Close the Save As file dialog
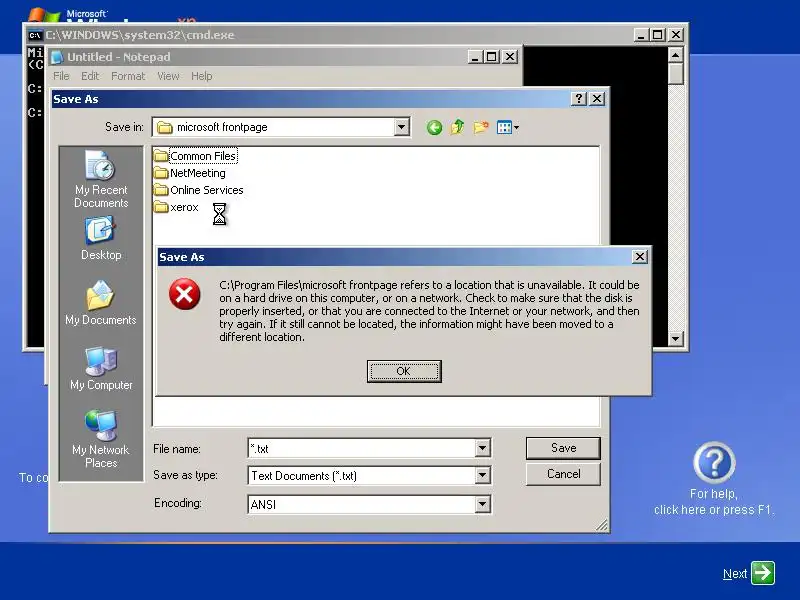Image resolution: width=800 pixels, height=600 pixels. point(597,98)
